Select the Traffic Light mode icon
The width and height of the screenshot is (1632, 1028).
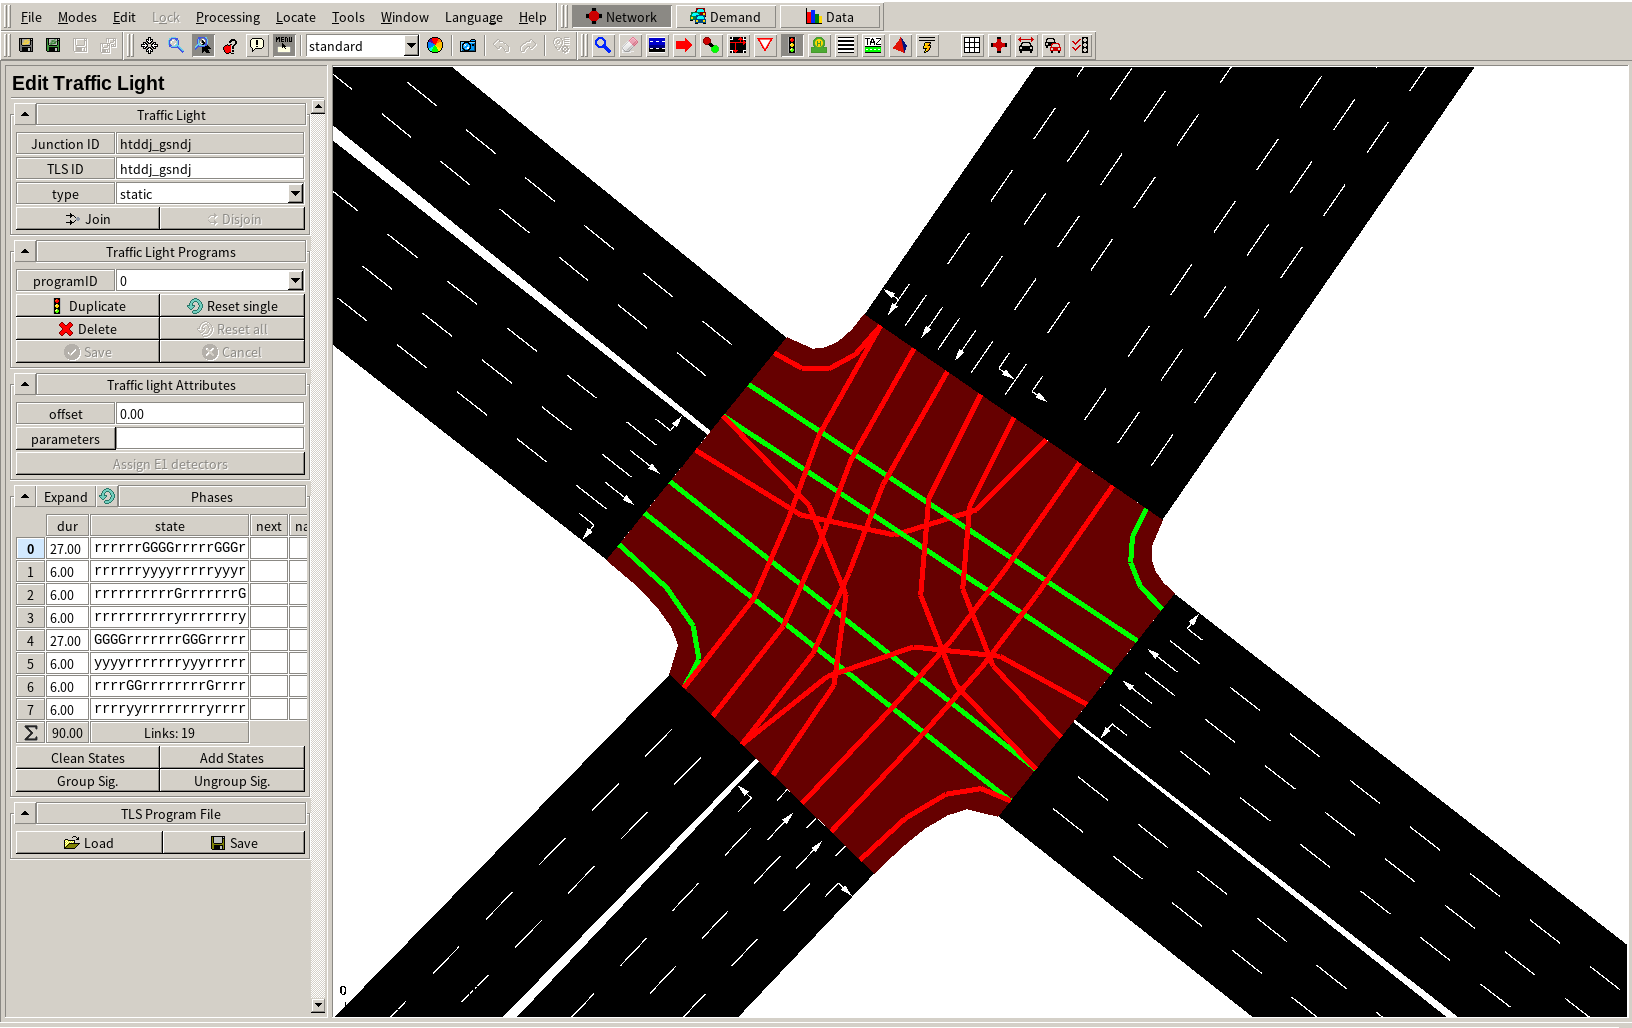click(792, 45)
